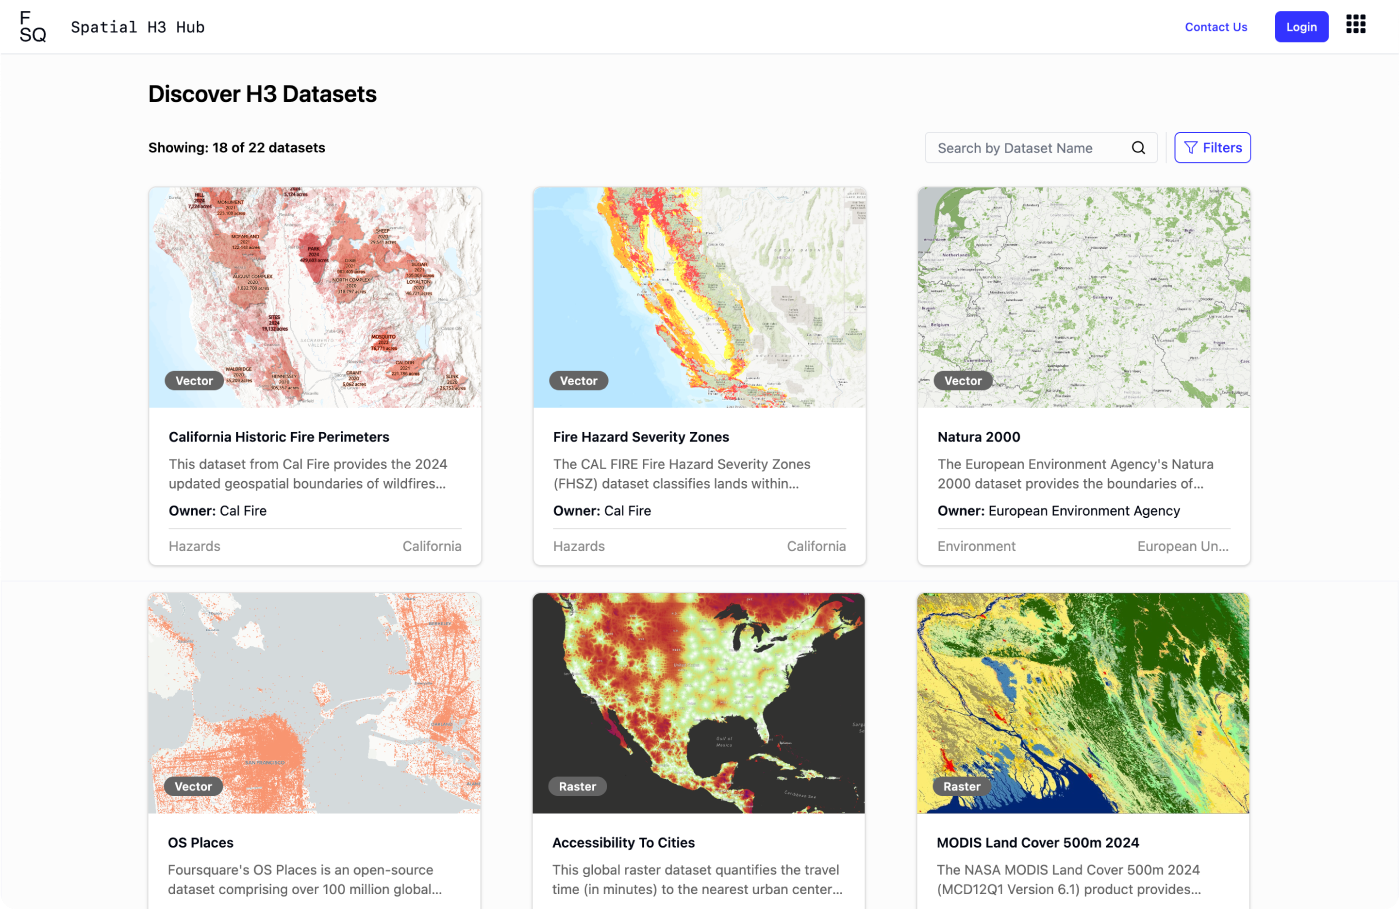Open the Filters panel

coord(1212,147)
